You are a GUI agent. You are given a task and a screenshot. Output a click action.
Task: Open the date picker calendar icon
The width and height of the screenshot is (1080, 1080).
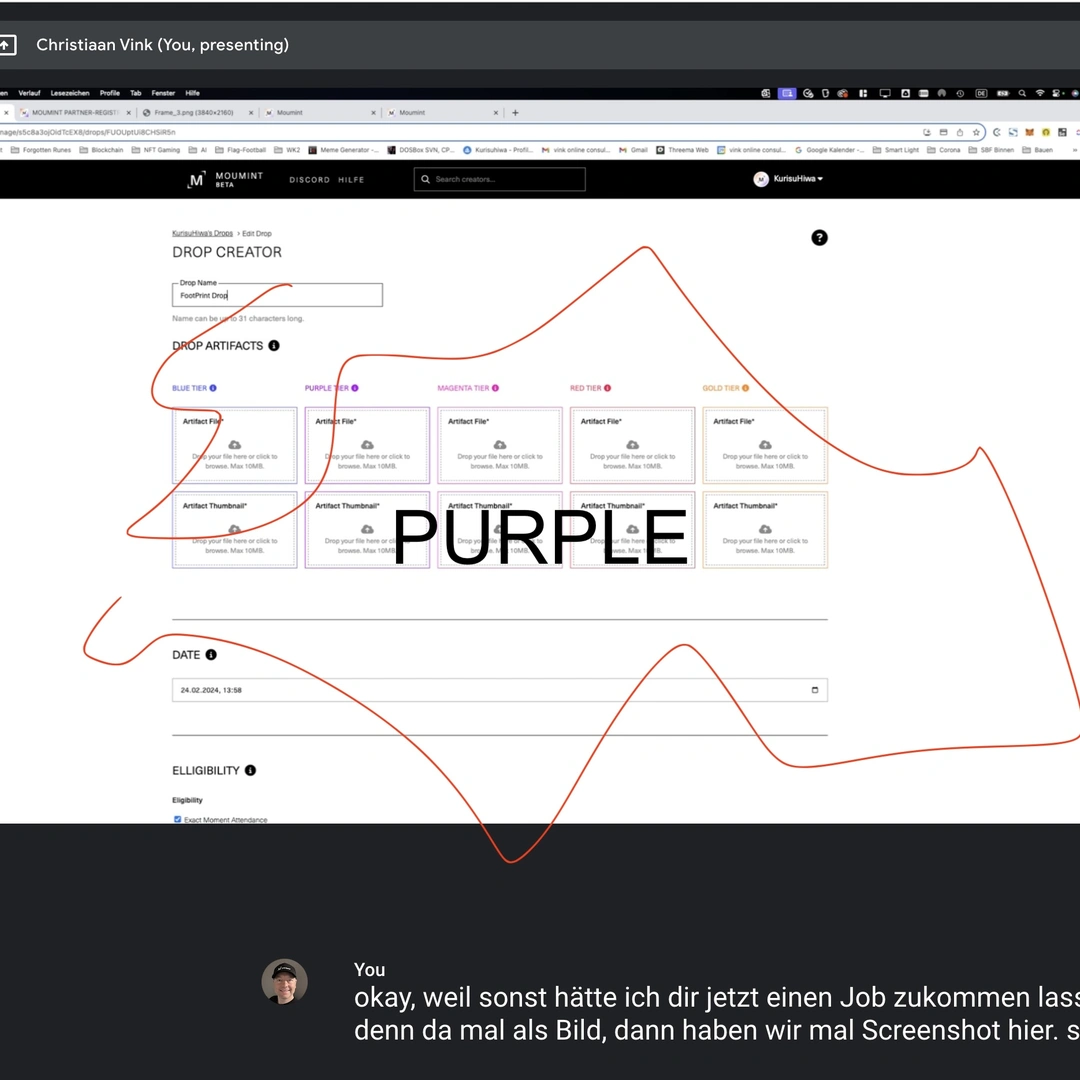coord(815,689)
